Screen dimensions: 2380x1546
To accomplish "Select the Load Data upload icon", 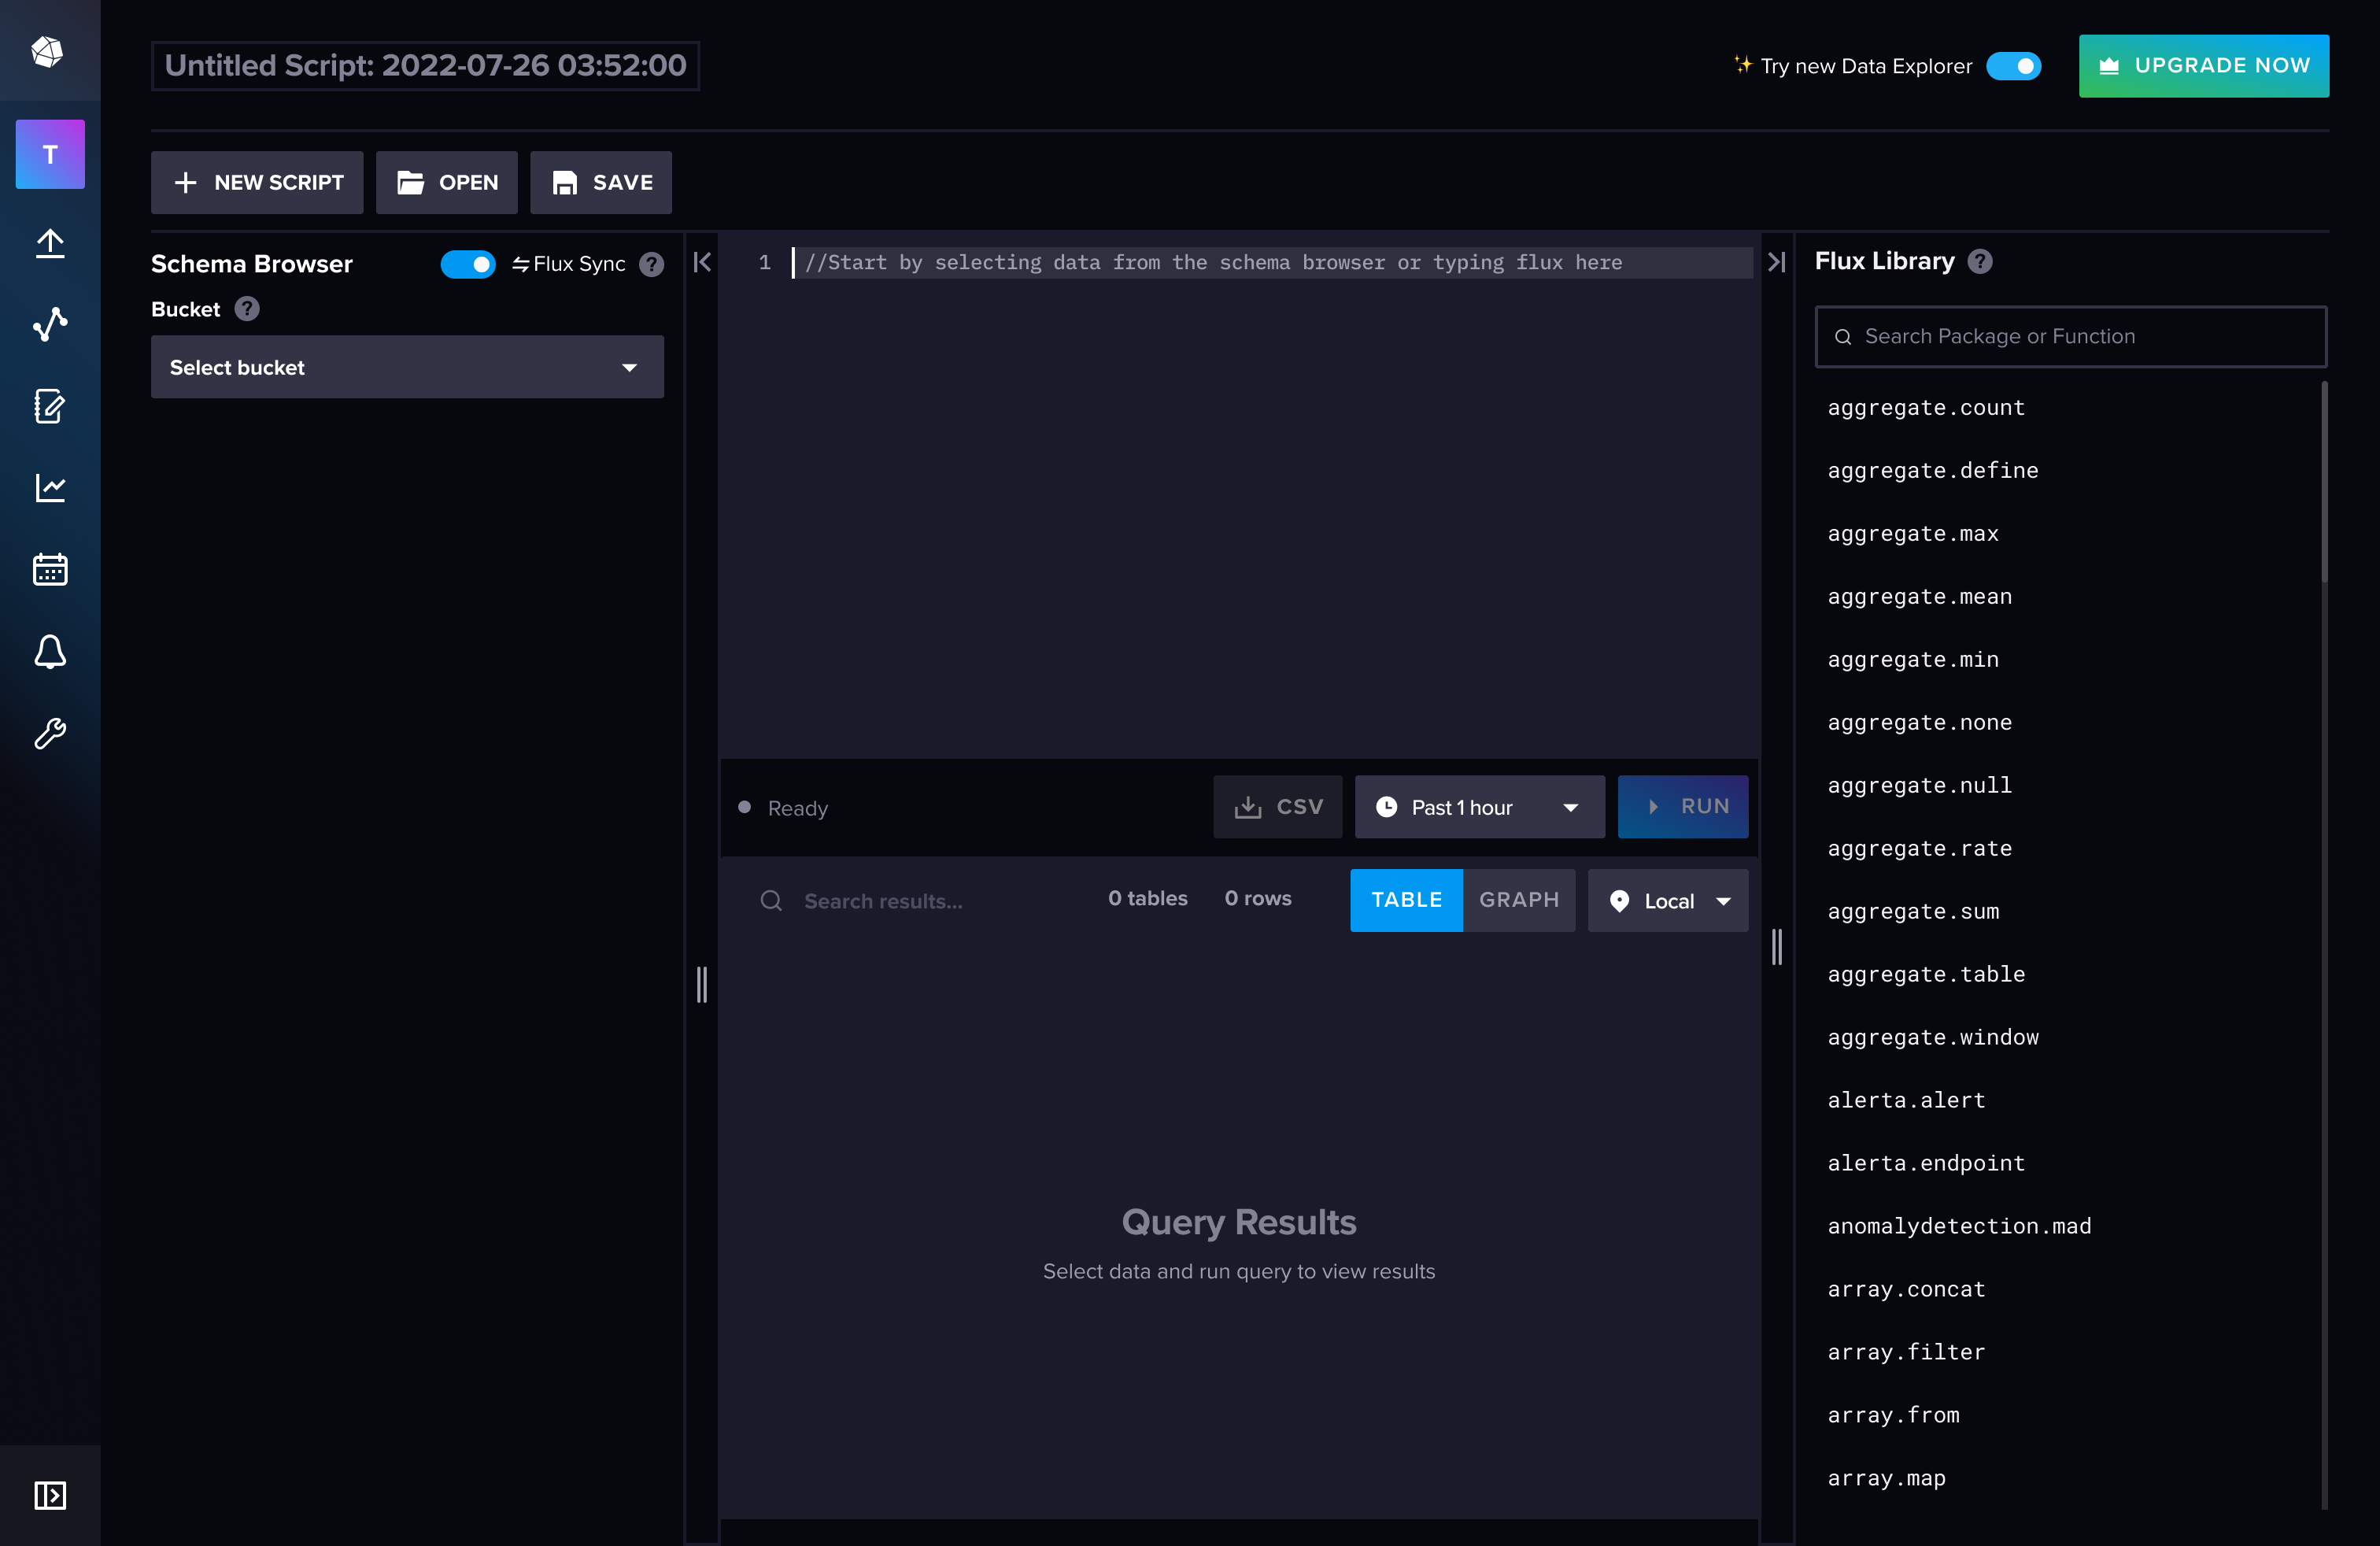I will click(x=50, y=244).
